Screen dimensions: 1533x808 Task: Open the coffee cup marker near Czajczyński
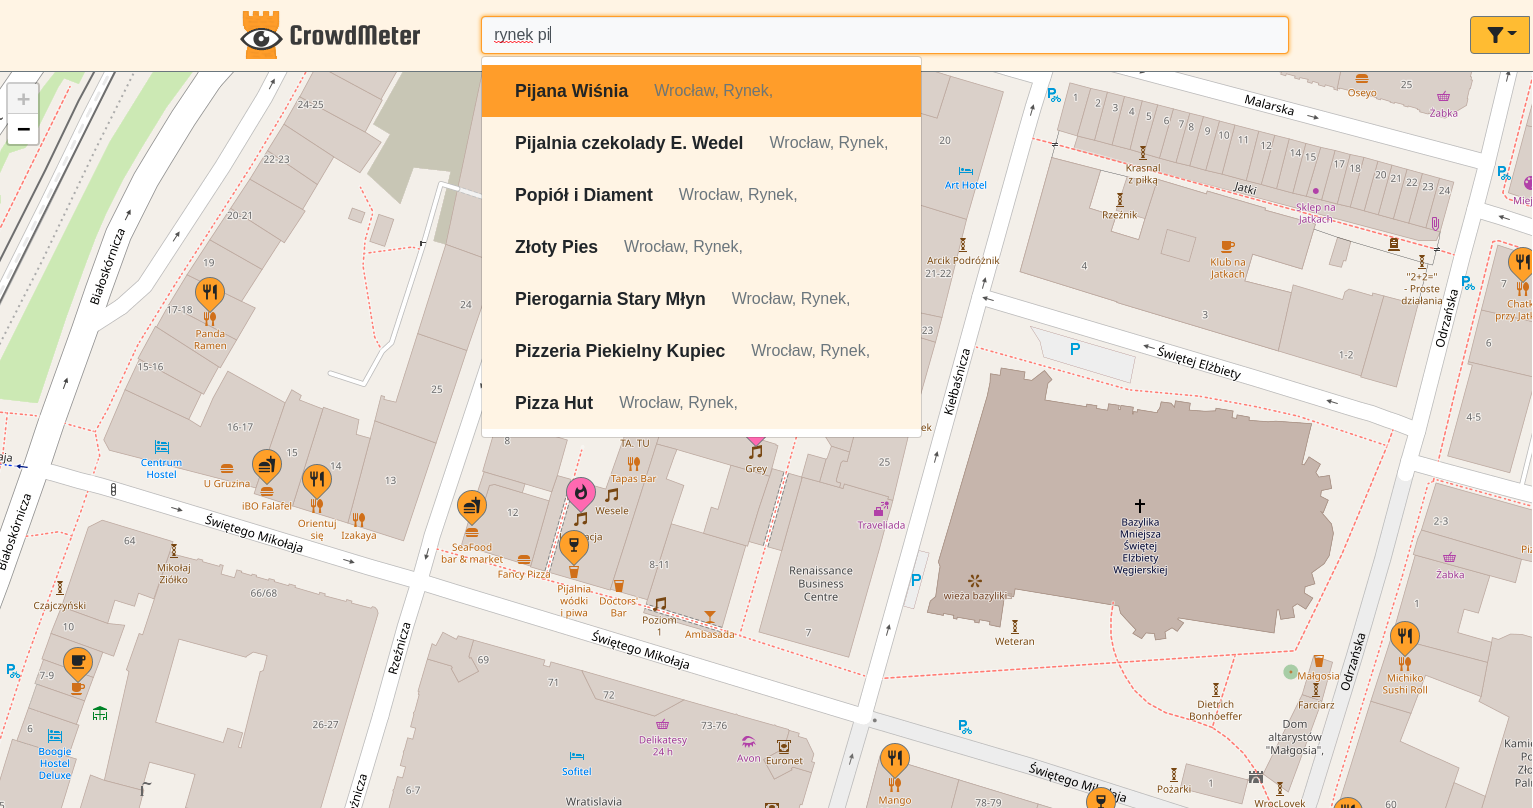coord(78,665)
